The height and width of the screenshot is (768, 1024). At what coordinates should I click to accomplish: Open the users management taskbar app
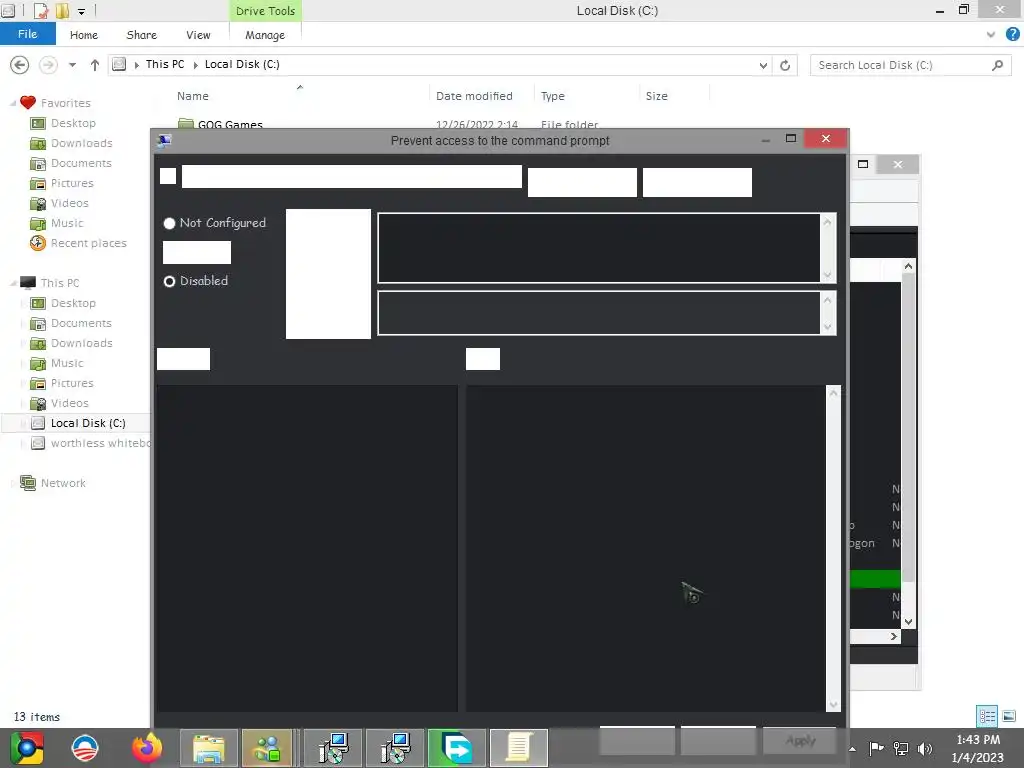pyautogui.click(x=266, y=748)
